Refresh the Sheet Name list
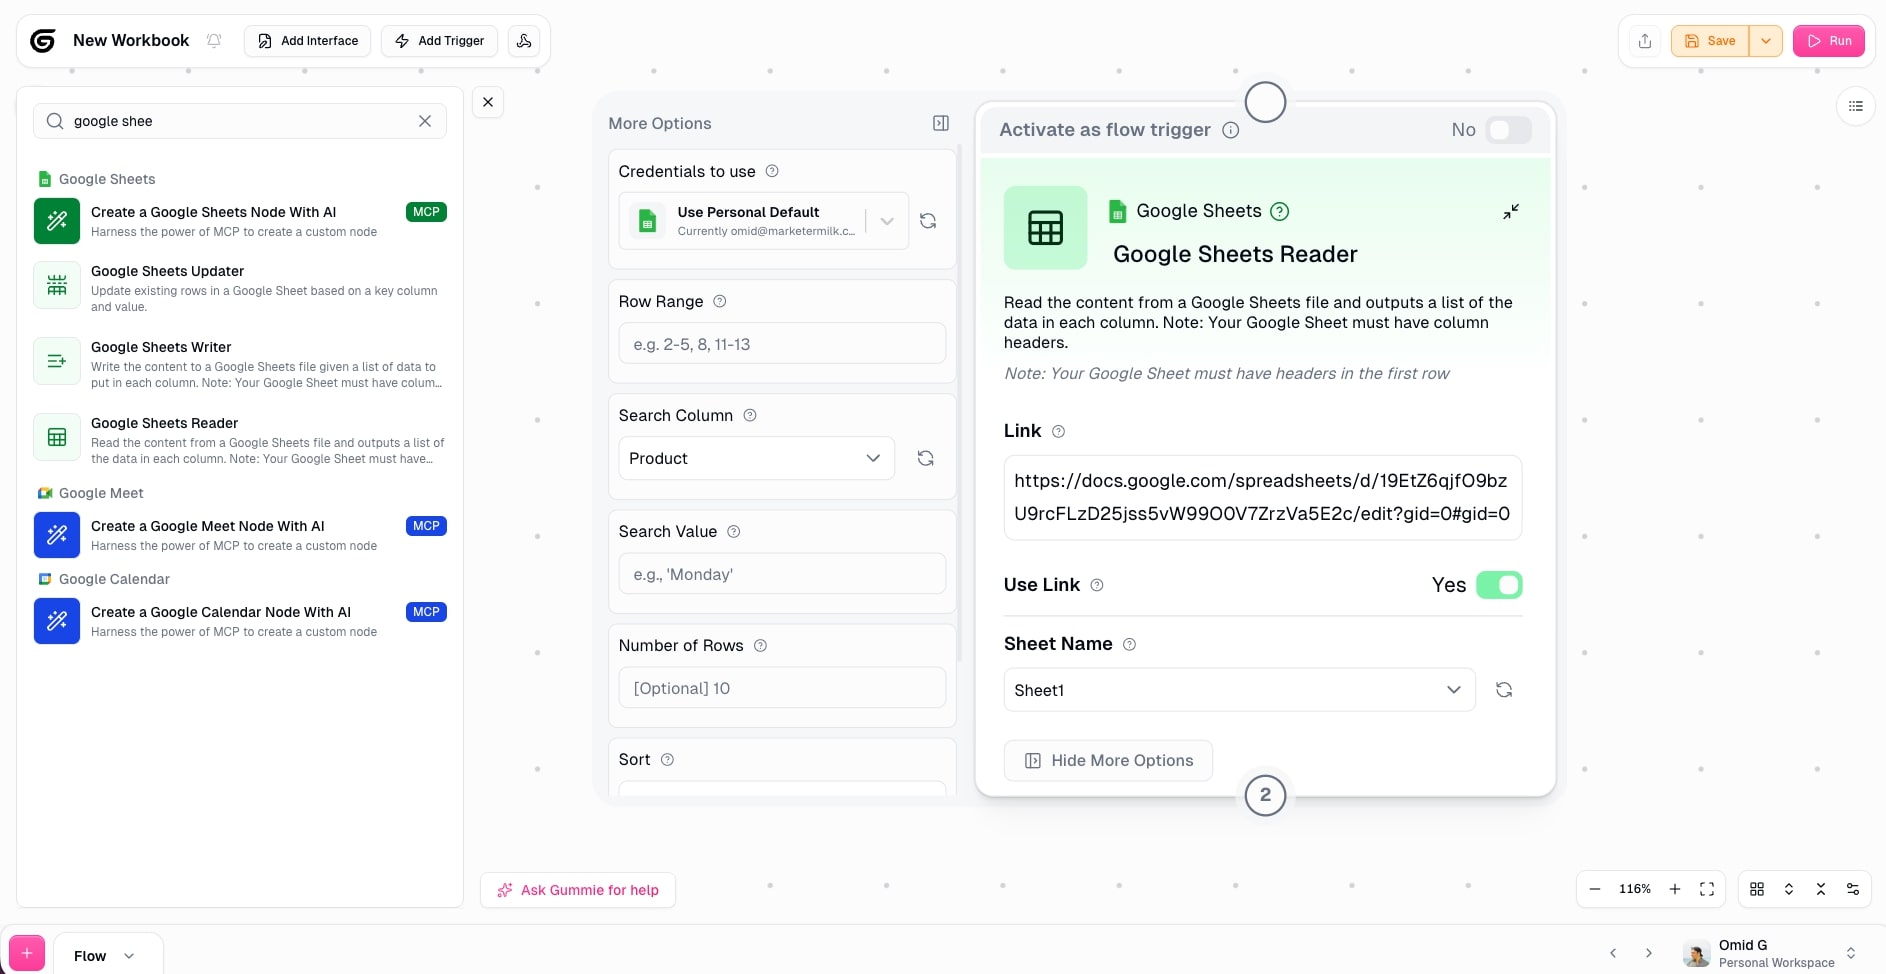Image resolution: width=1886 pixels, height=974 pixels. tap(1504, 690)
